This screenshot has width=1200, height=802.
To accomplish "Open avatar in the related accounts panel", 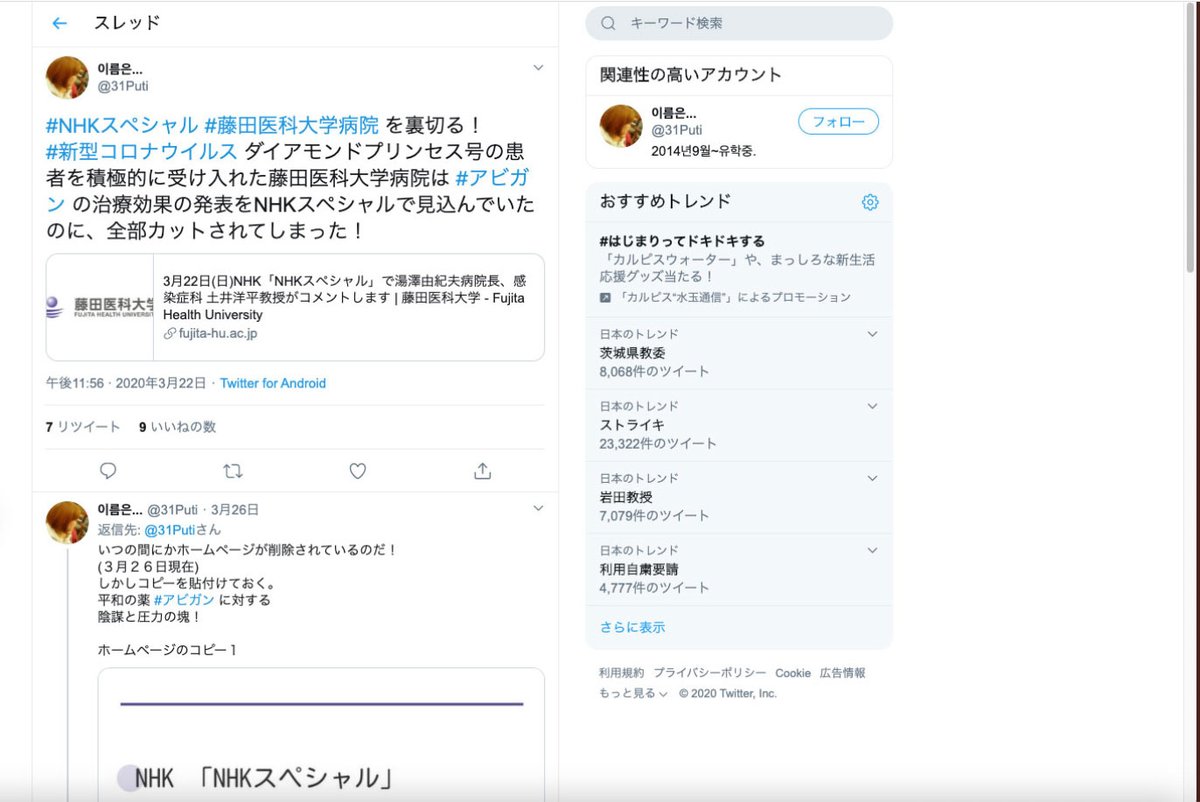I will coord(621,125).
